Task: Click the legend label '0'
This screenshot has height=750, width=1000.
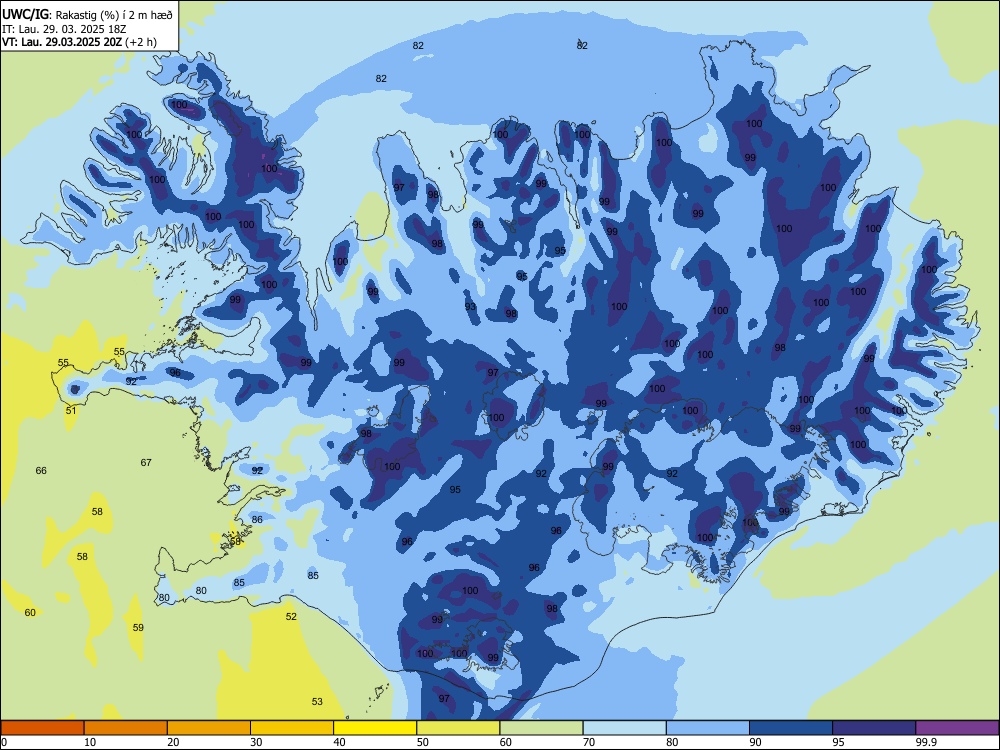Action: (4, 742)
